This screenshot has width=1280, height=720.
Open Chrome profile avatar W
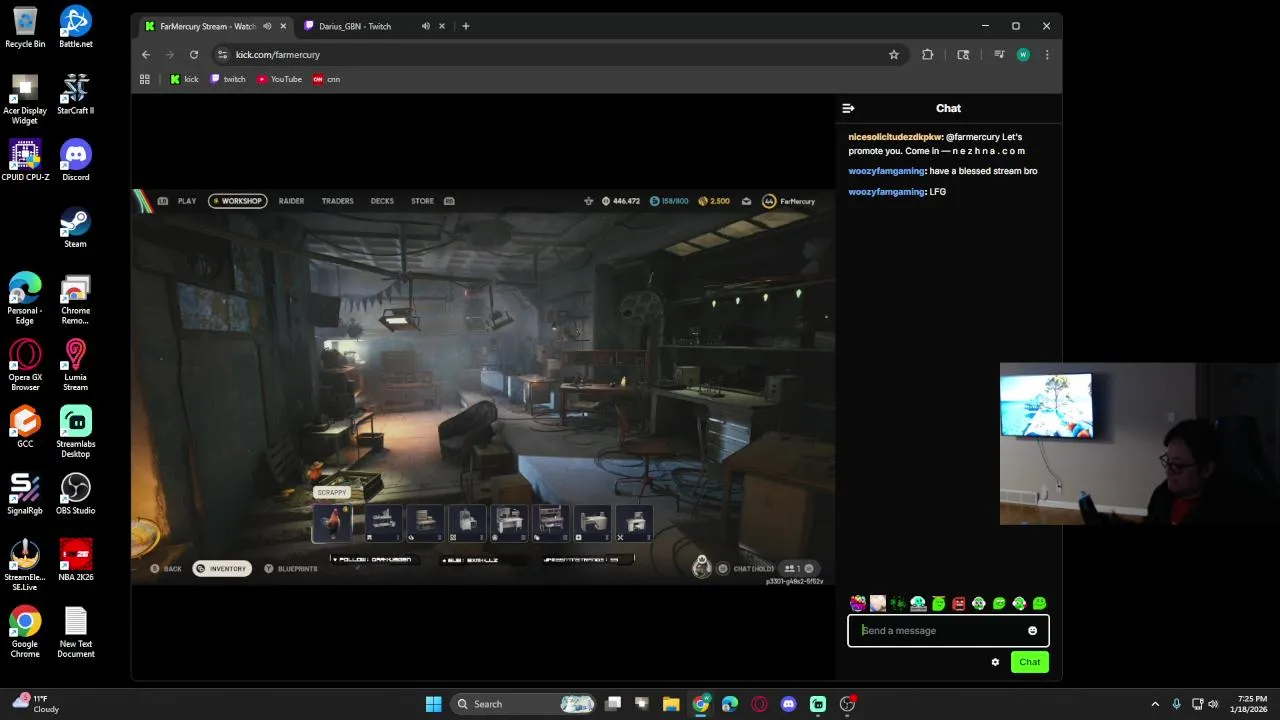coord(1023,55)
